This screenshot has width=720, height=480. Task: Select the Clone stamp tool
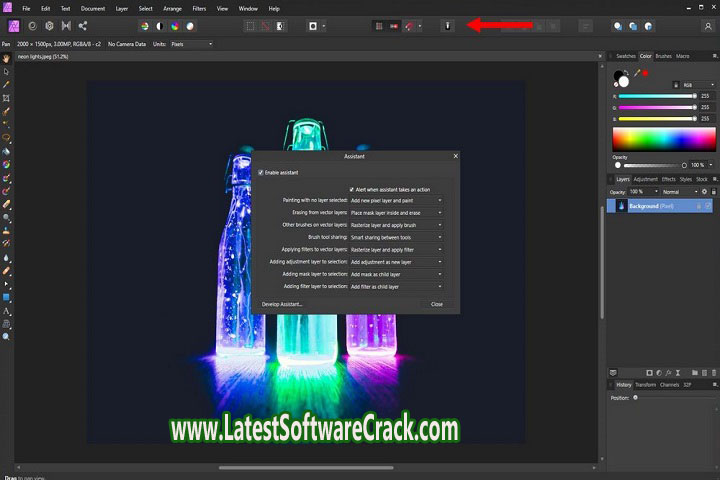pos(6,231)
